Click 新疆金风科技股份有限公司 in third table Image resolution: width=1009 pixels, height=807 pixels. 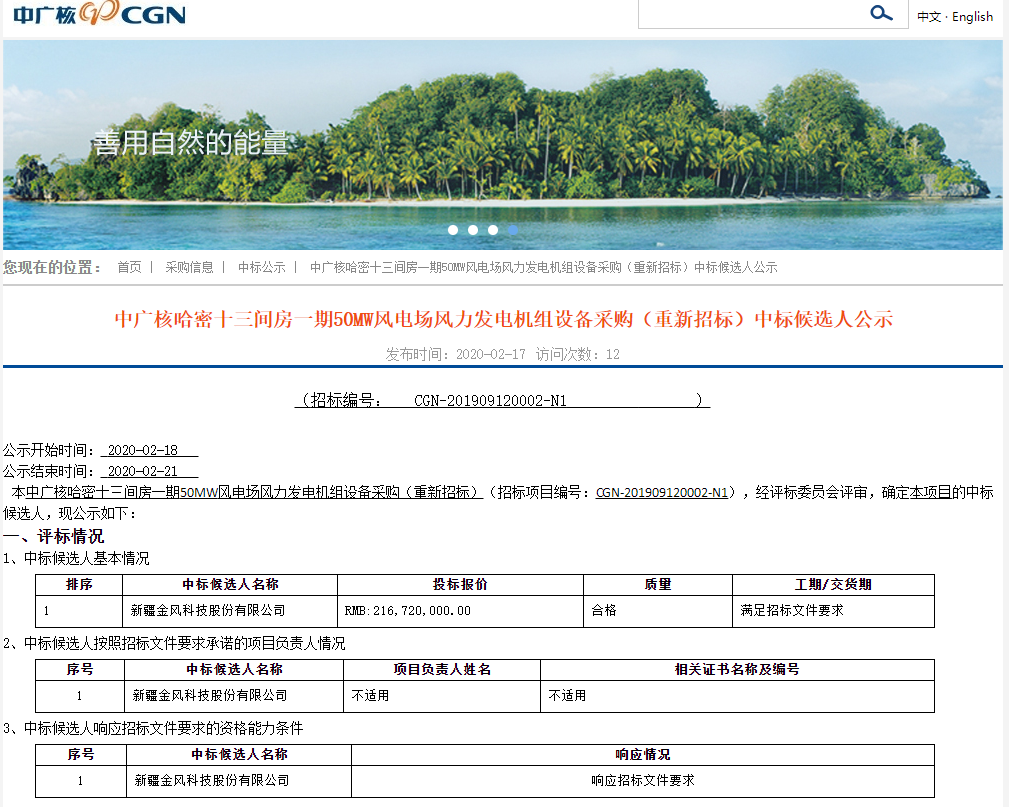212,781
